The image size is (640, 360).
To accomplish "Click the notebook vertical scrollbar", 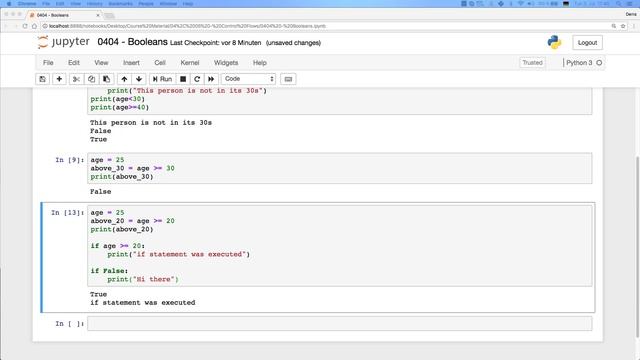I will (x=637, y=247).
